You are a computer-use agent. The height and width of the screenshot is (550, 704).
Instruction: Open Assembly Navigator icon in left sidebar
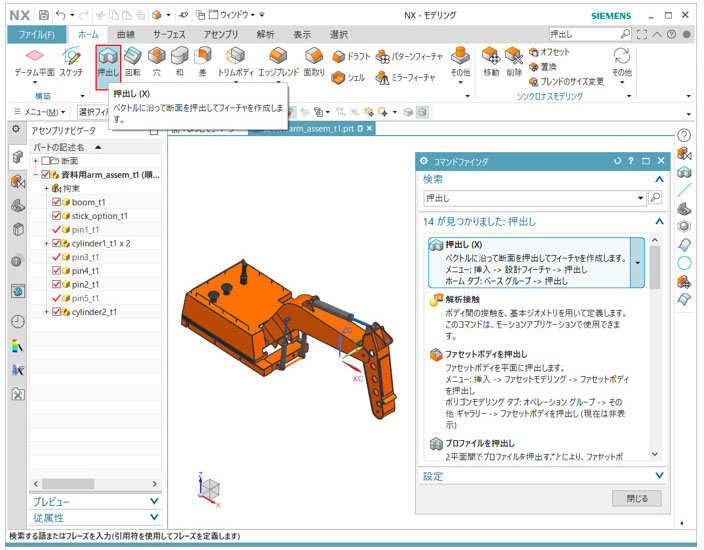point(18,157)
